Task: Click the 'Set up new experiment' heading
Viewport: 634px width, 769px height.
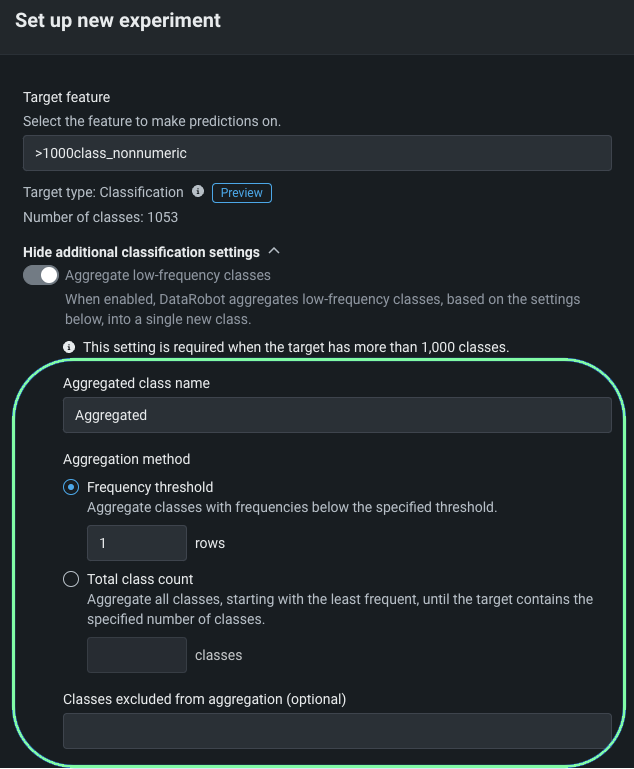Action: [x=118, y=20]
